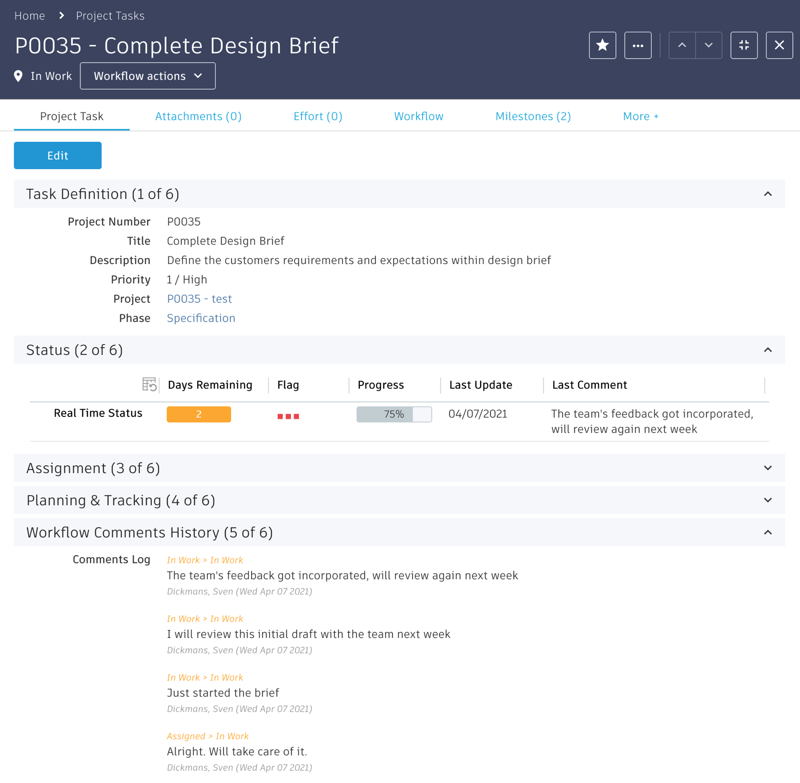Screen dimensions: 800x783
Task: Open the Workflow actions dropdown
Action: [x=148, y=76]
